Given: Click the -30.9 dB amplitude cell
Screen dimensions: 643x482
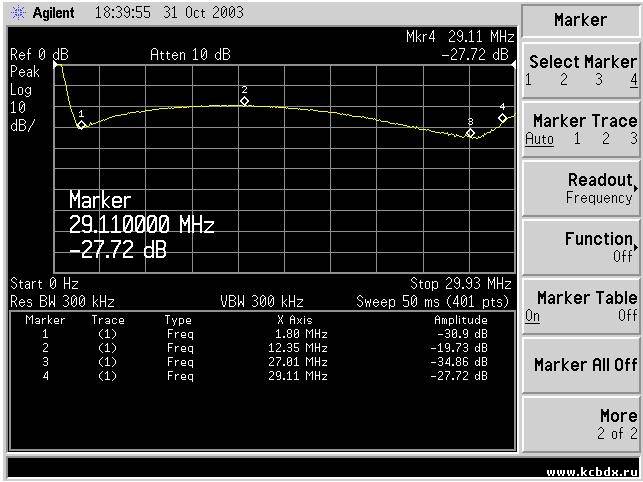Looking at the screenshot, I should [x=462, y=334].
